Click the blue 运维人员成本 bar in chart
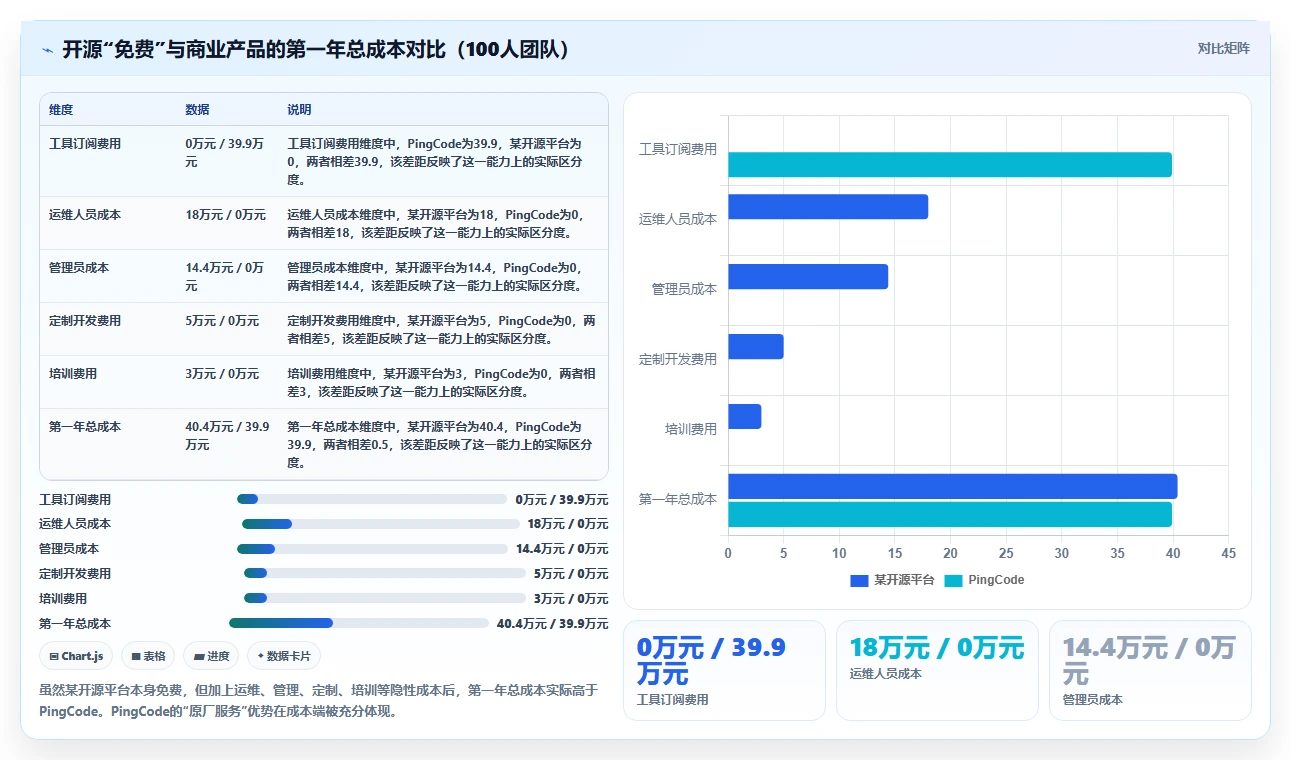This screenshot has width=1291, height=760. point(828,207)
